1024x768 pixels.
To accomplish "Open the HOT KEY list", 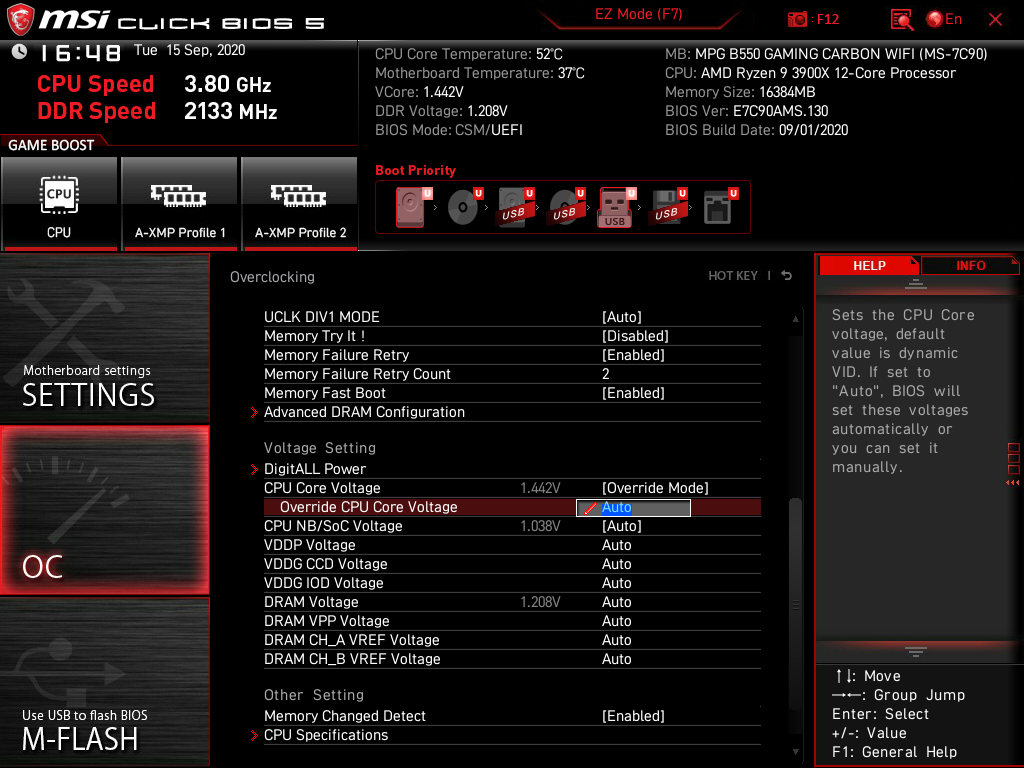I will [733, 276].
